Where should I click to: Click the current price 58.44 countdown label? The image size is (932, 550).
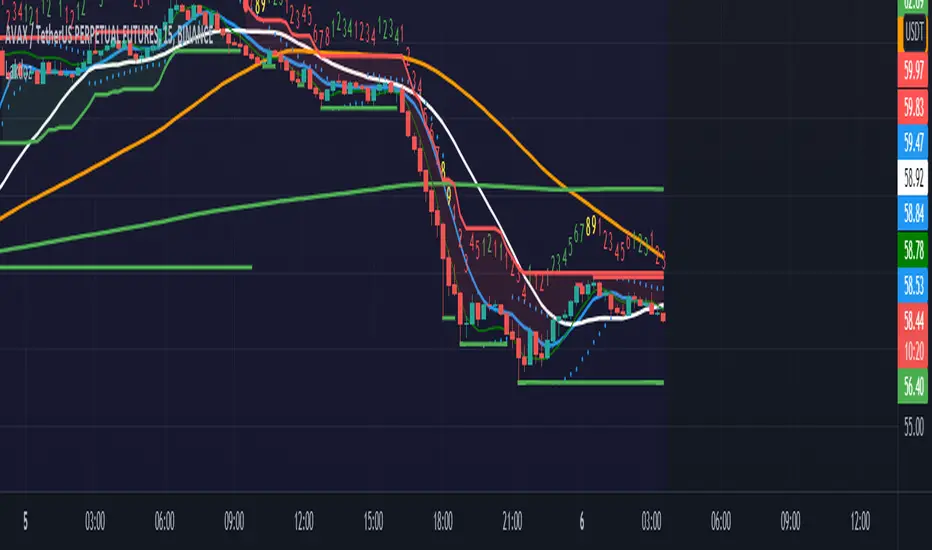click(x=913, y=336)
